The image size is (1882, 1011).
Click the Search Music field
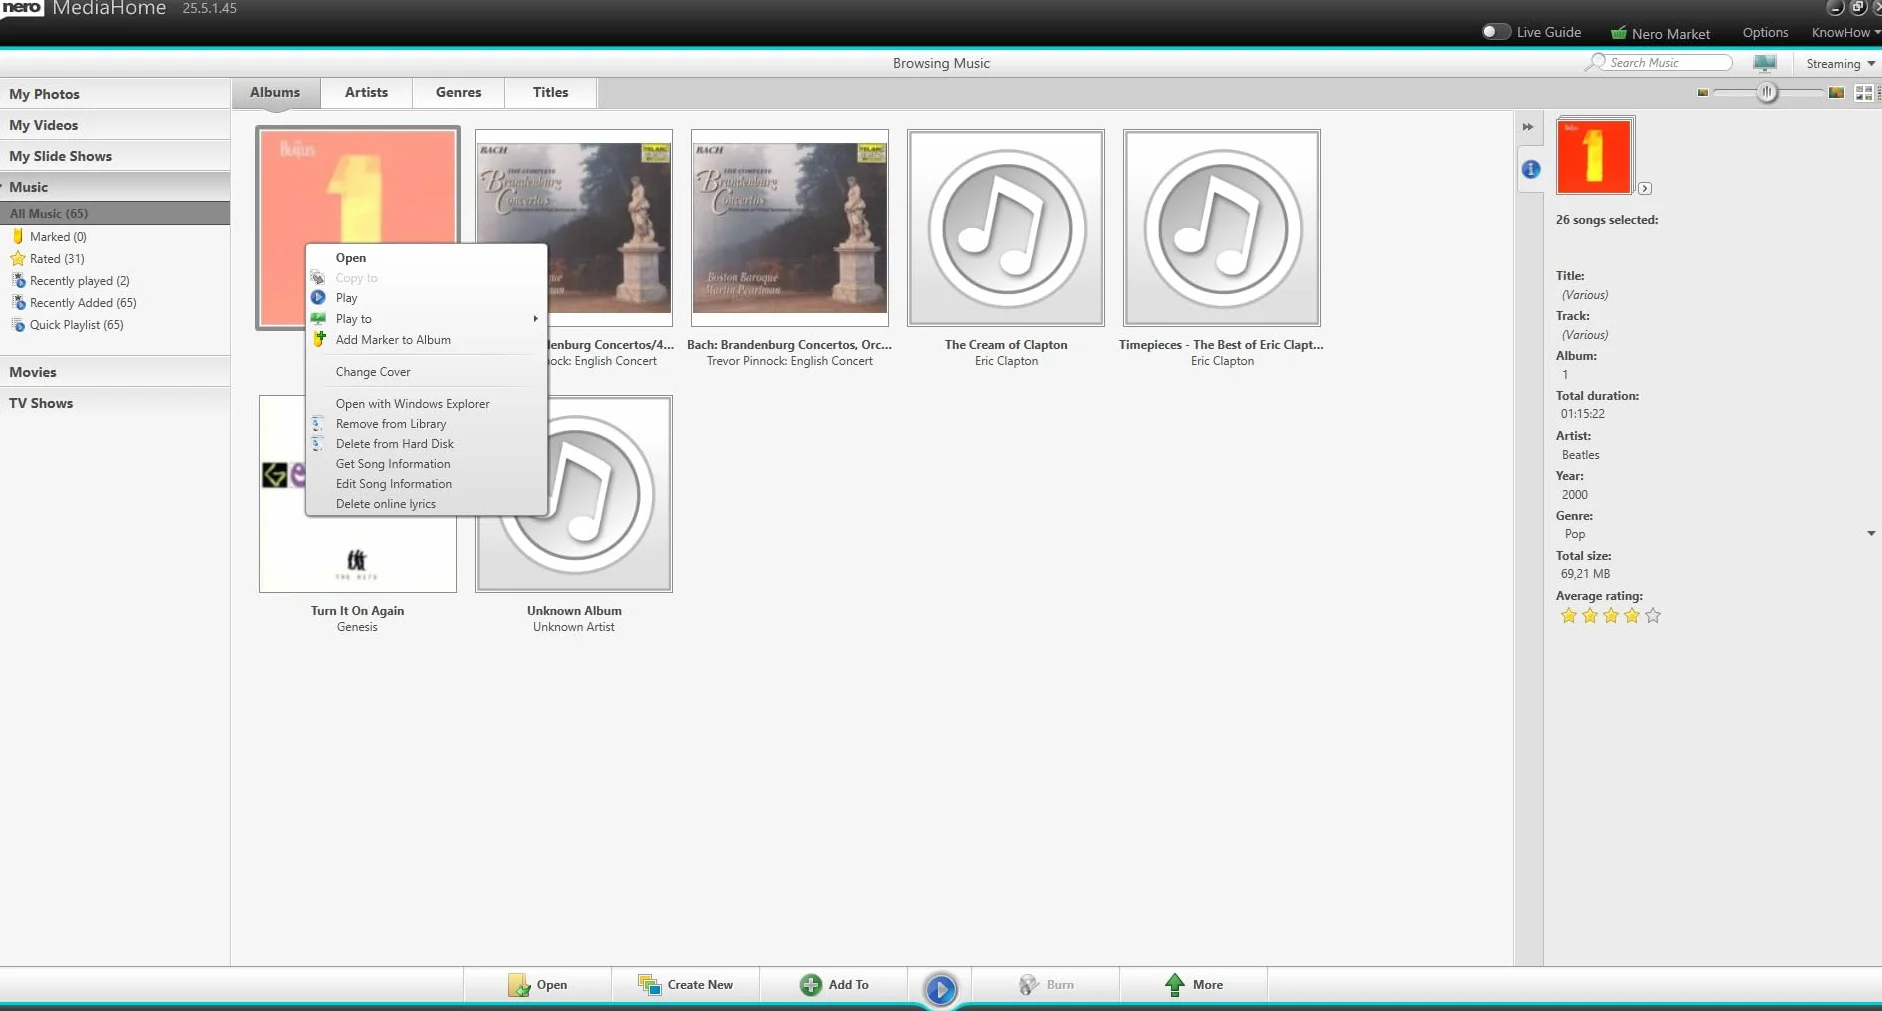click(1668, 63)
